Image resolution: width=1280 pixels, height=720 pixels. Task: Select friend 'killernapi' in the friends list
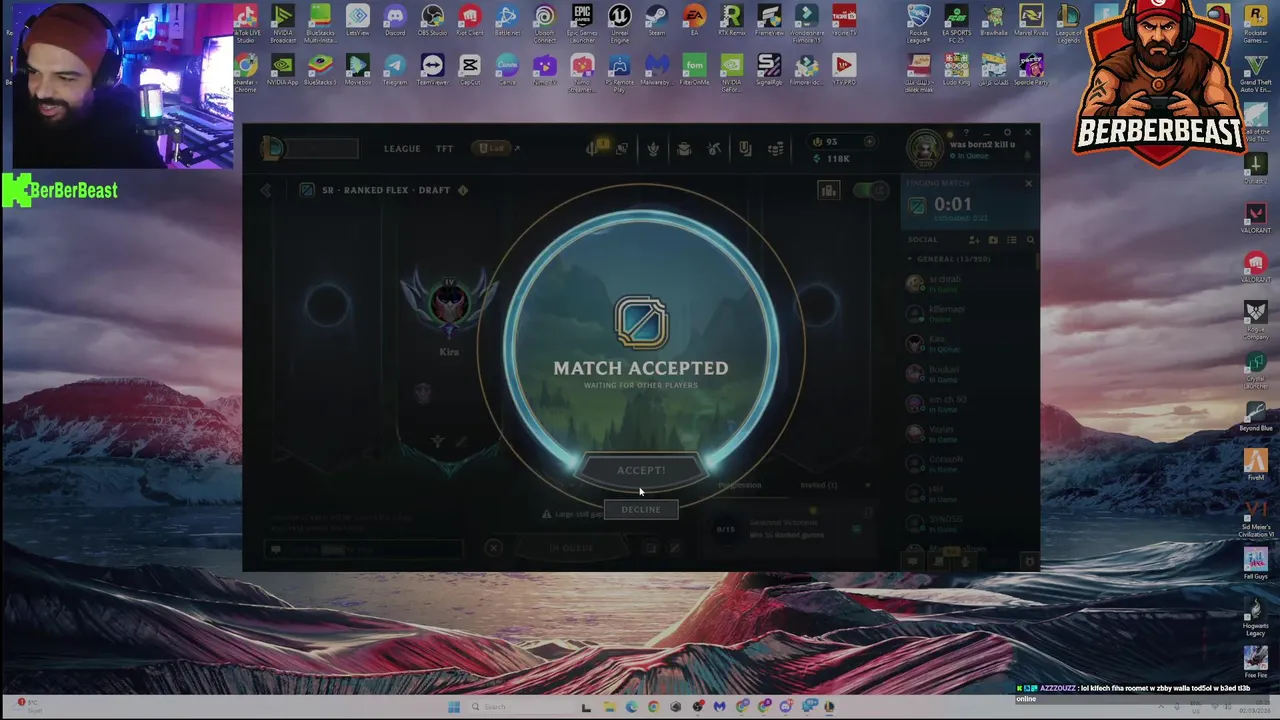pyautogui.click(x=970, y=313)
